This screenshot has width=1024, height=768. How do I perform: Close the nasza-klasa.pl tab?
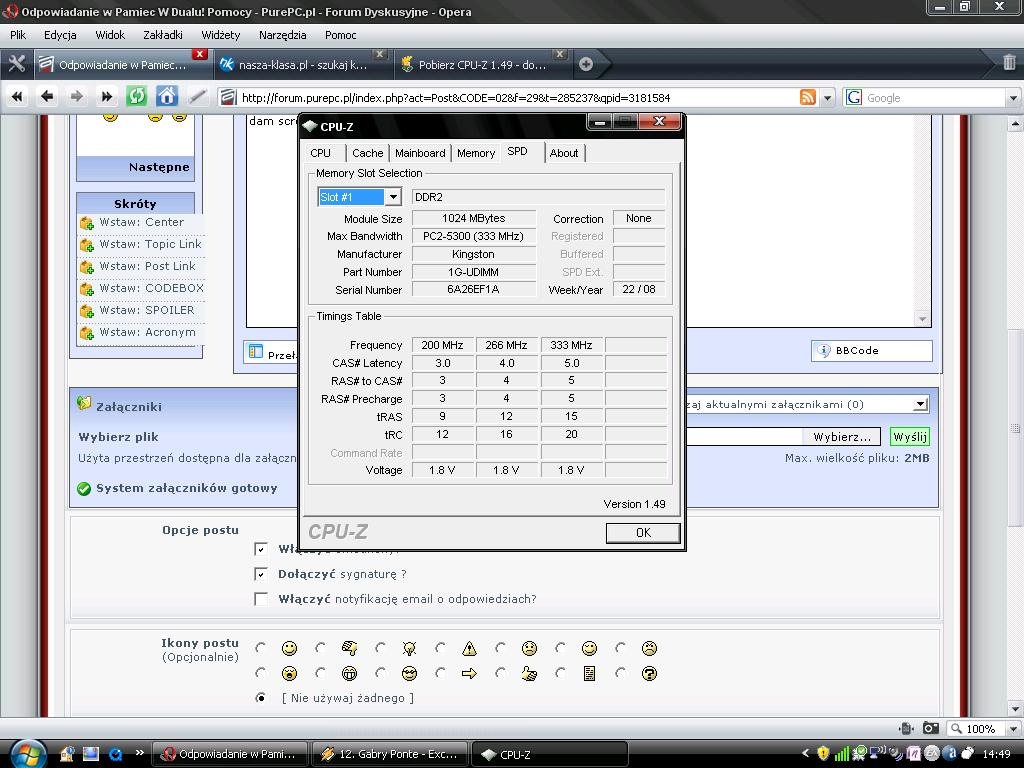[379, 54]
